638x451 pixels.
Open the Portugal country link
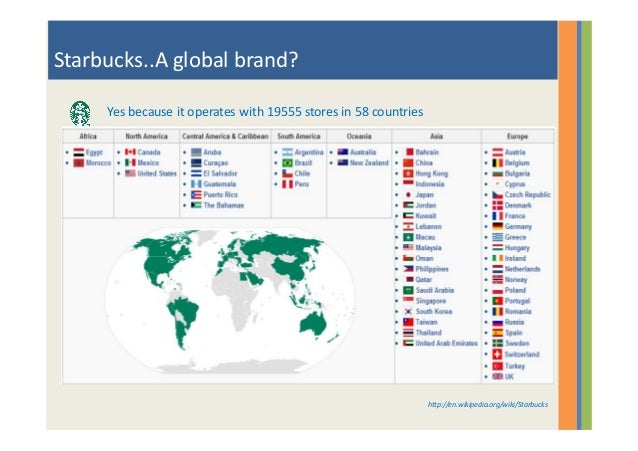click(517, 301)
